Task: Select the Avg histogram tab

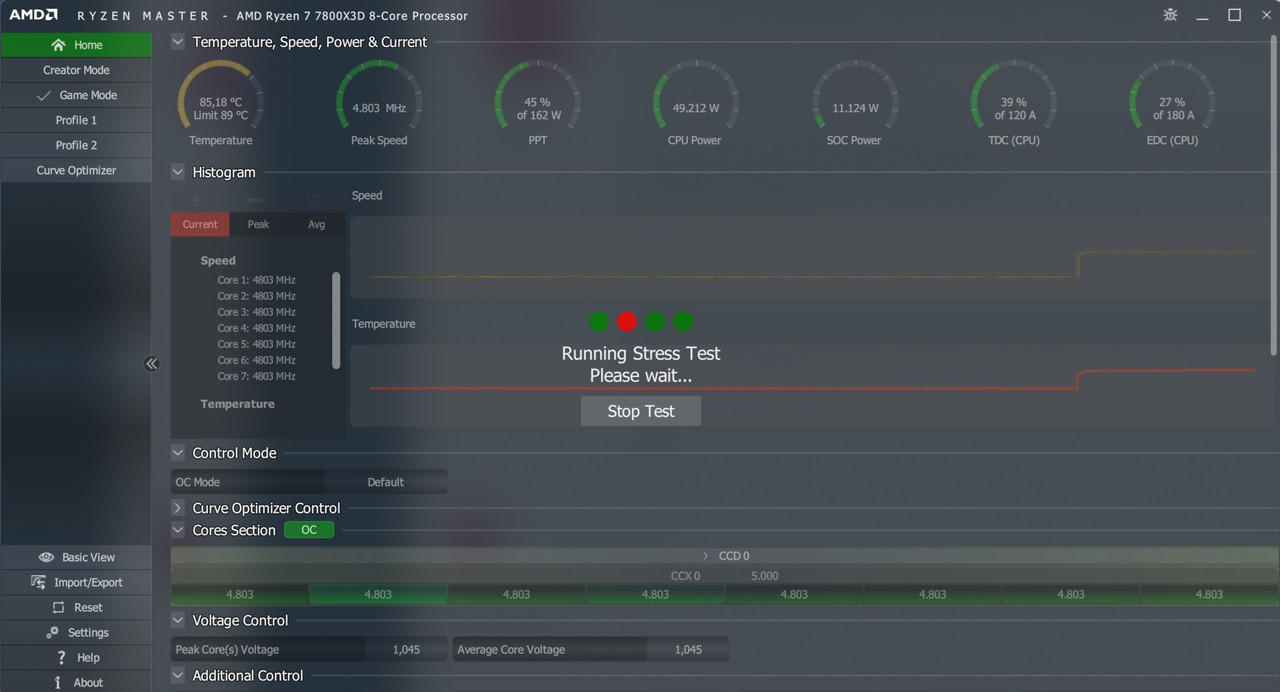Action: 316,224
